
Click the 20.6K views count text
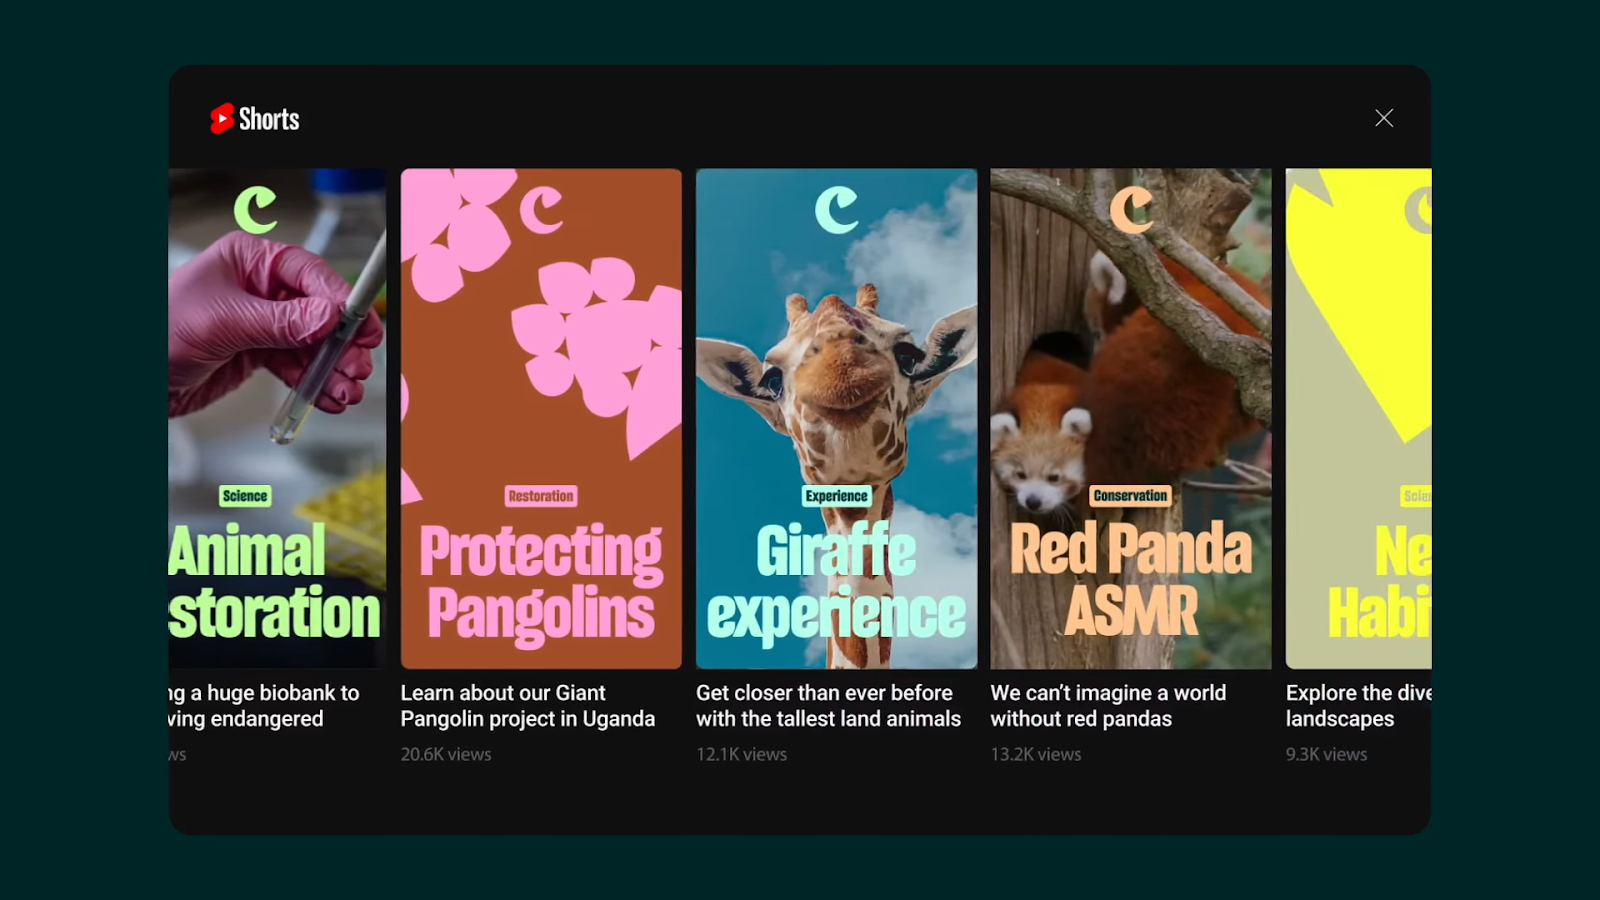pyautogui.click(x=446, y=754)
